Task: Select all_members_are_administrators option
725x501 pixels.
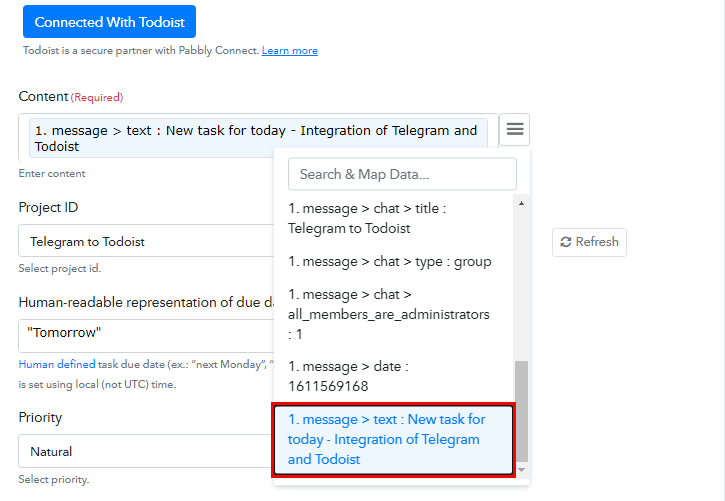Action: point(393,314)
